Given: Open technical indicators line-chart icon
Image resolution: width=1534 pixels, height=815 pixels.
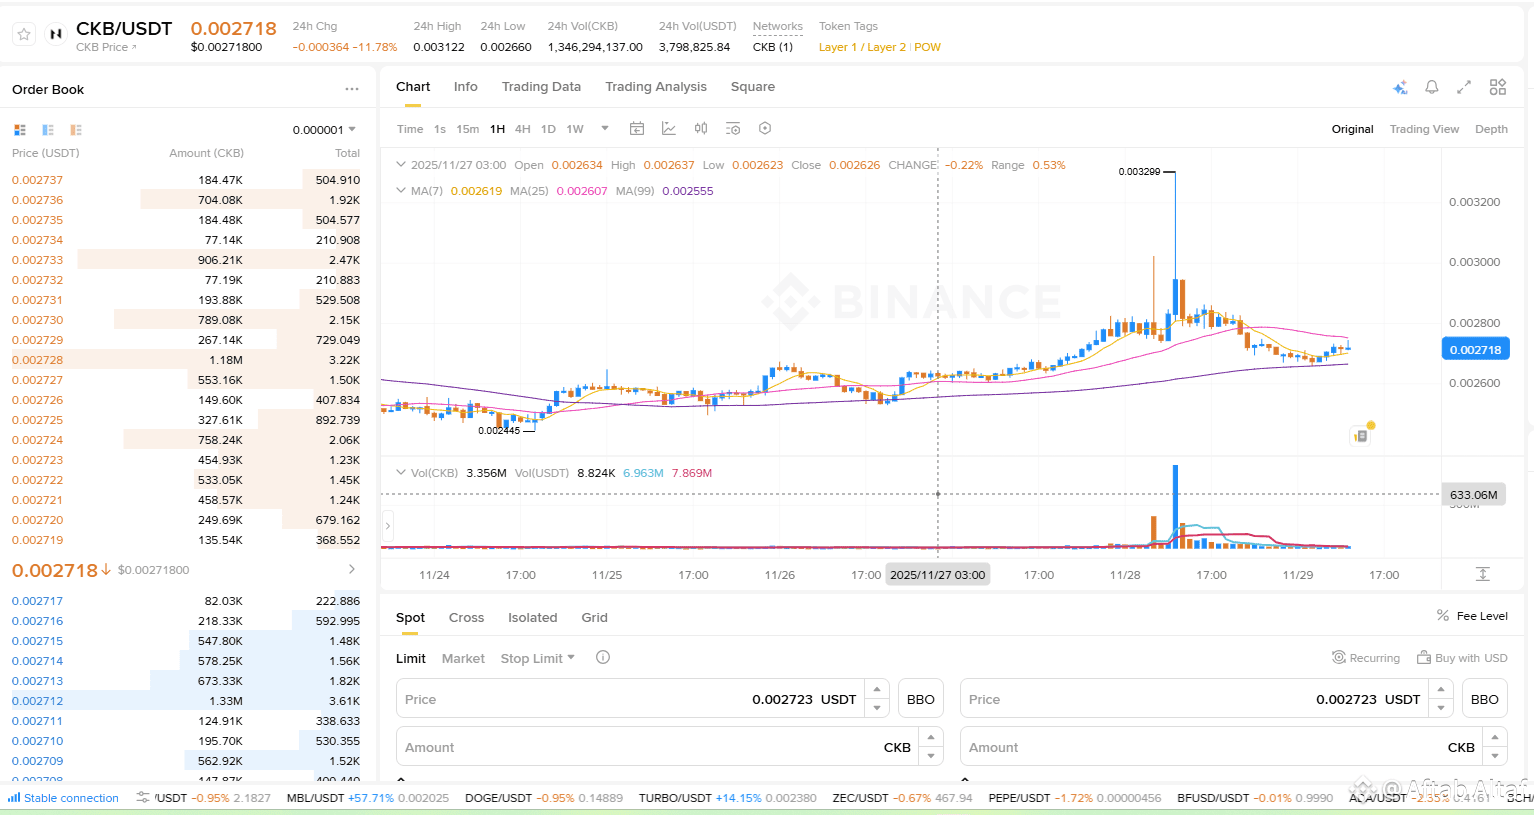Looking at the screenshot, I should click(669, 128).
